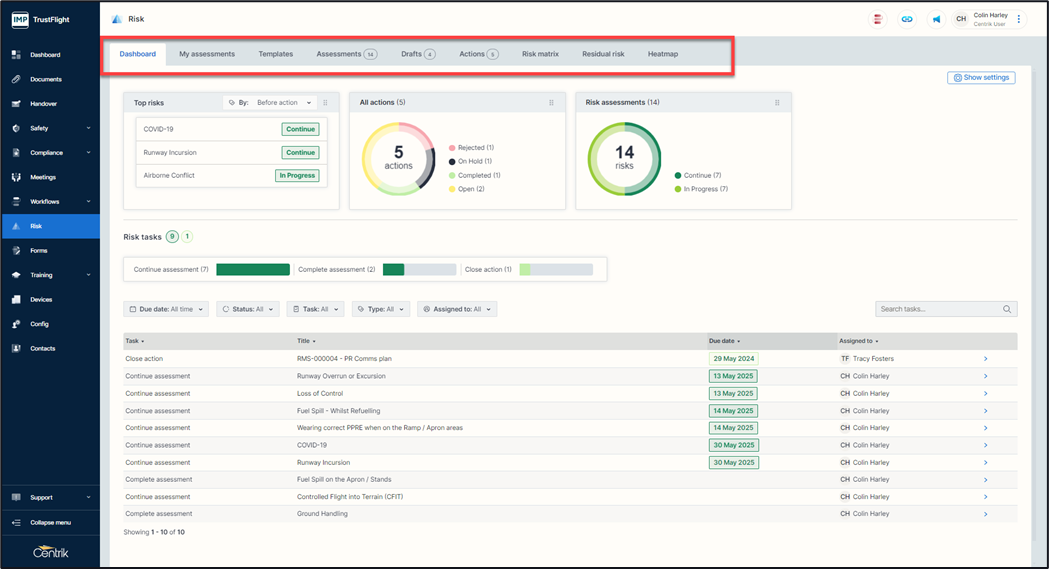Click the Show settings button

[981, 78]
